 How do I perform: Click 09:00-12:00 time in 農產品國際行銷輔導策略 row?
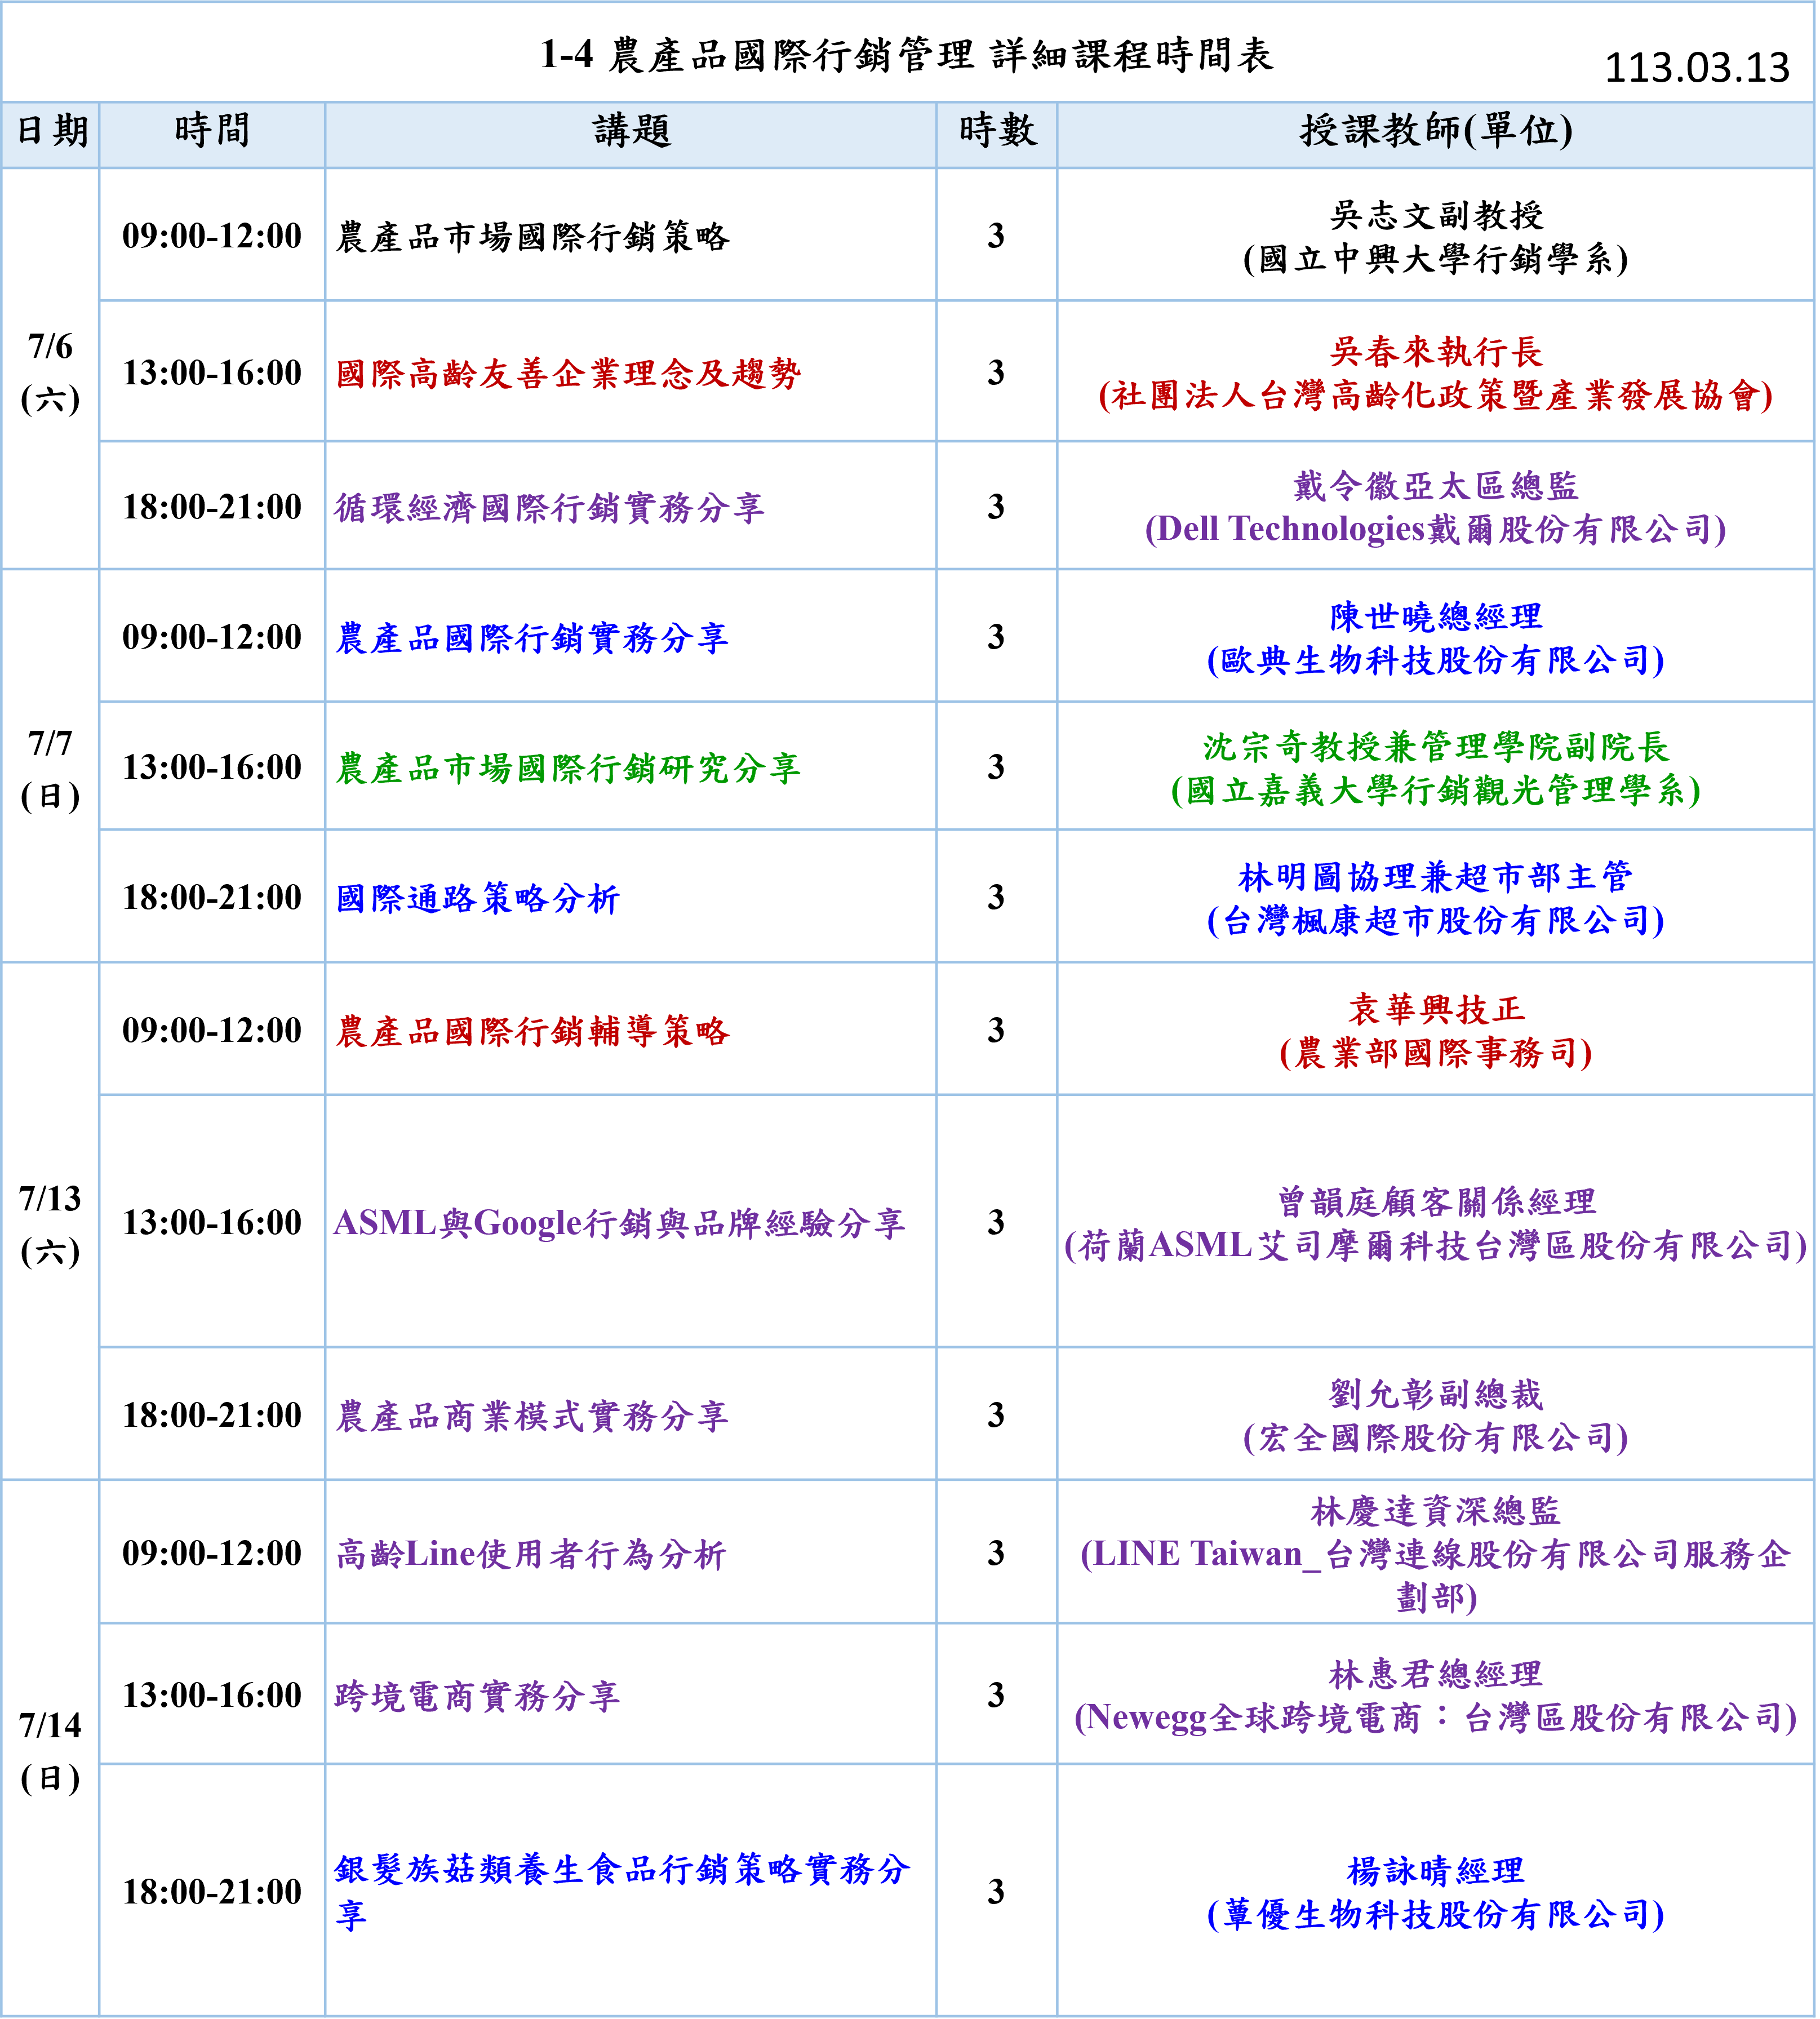212,1031
